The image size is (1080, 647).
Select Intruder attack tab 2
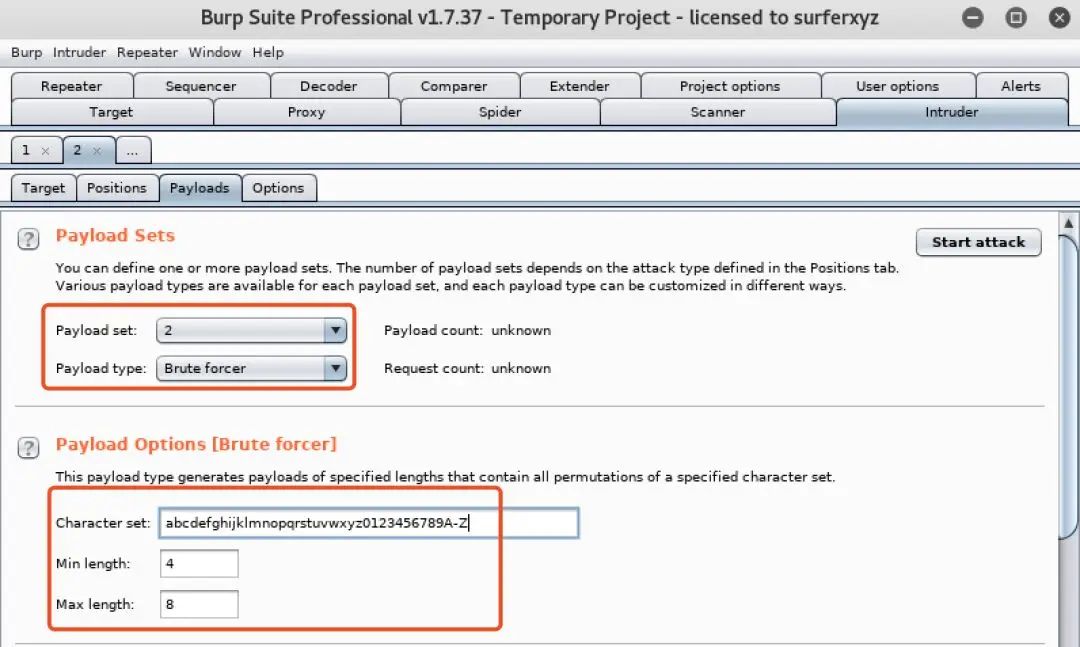tap(77, 150)
